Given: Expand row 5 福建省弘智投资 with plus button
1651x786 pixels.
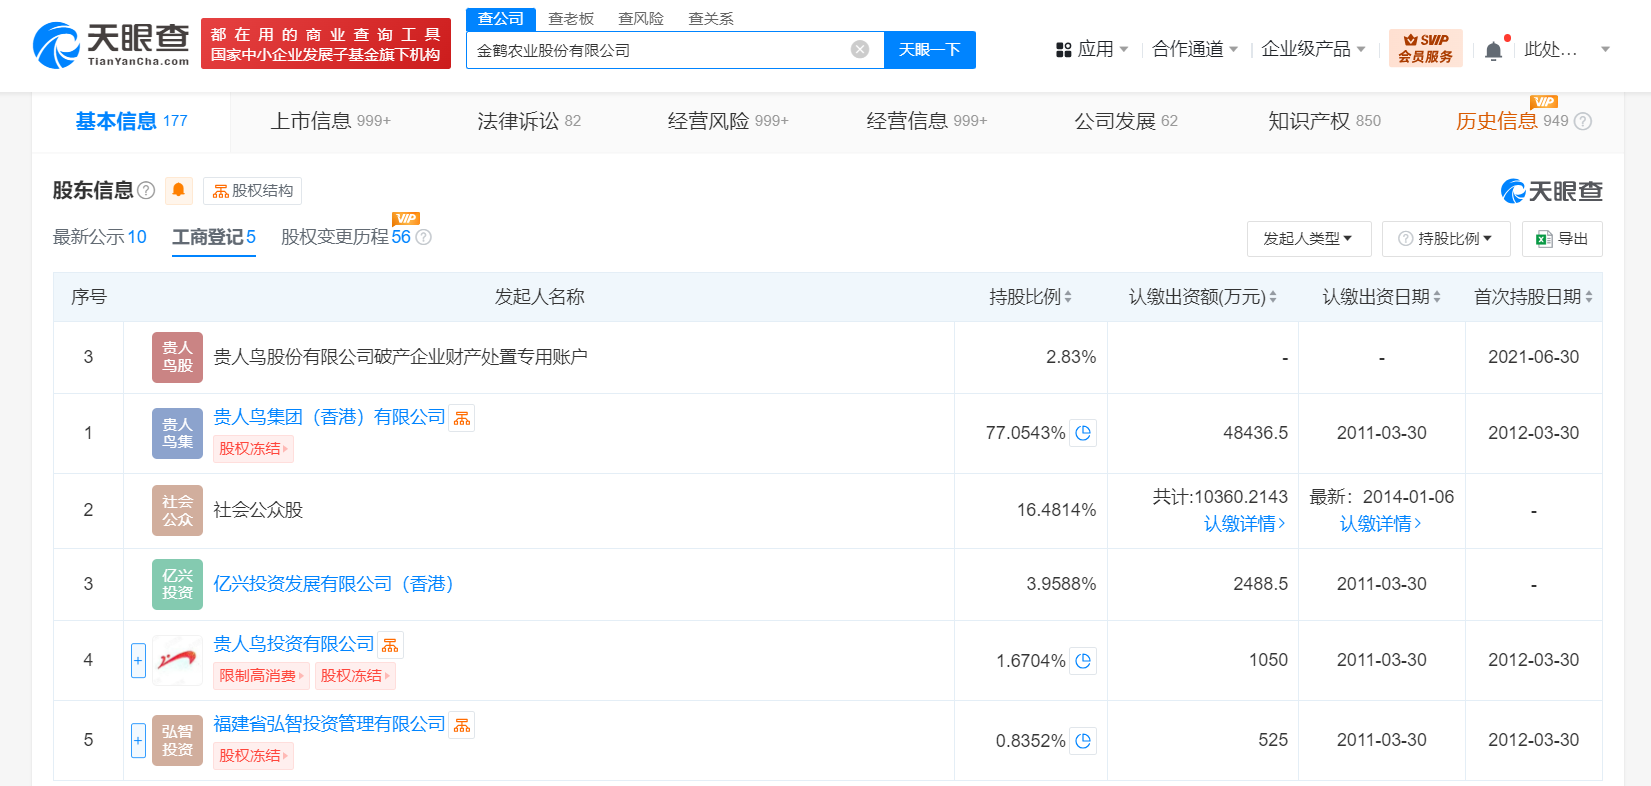Looking at the screenshot, I should [x=138, y=740].
